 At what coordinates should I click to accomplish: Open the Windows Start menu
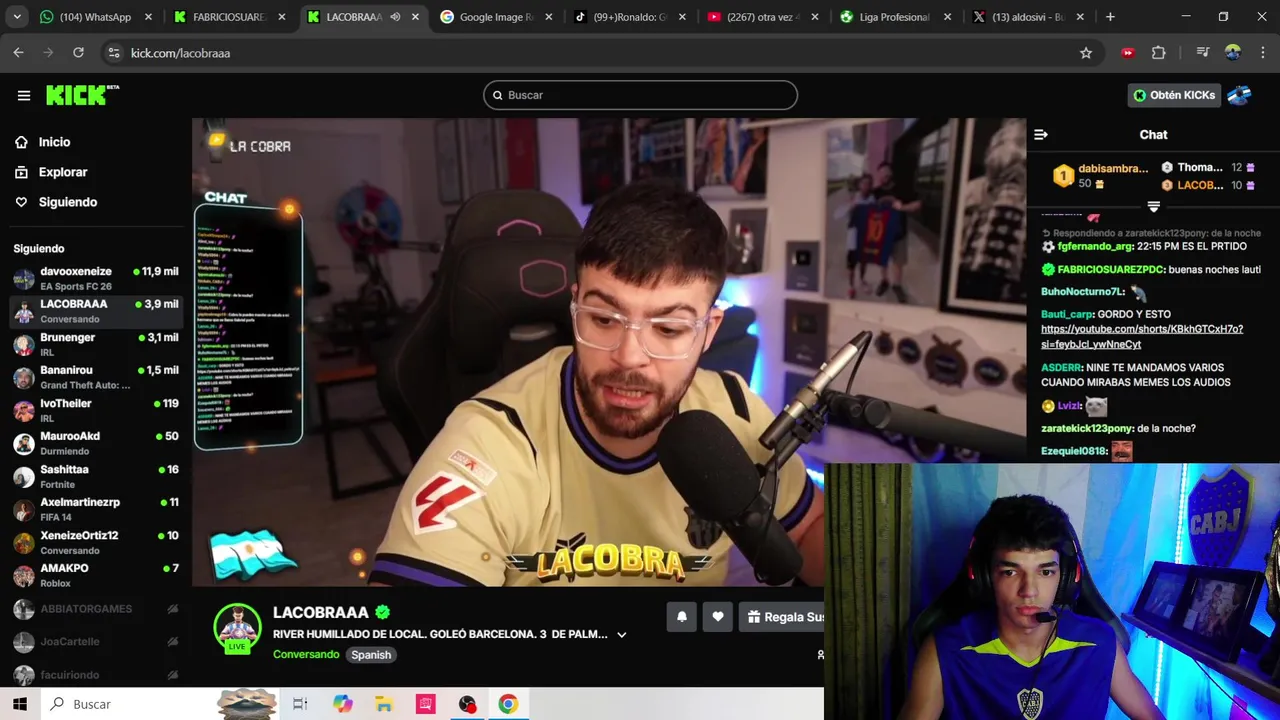(20, 704)
